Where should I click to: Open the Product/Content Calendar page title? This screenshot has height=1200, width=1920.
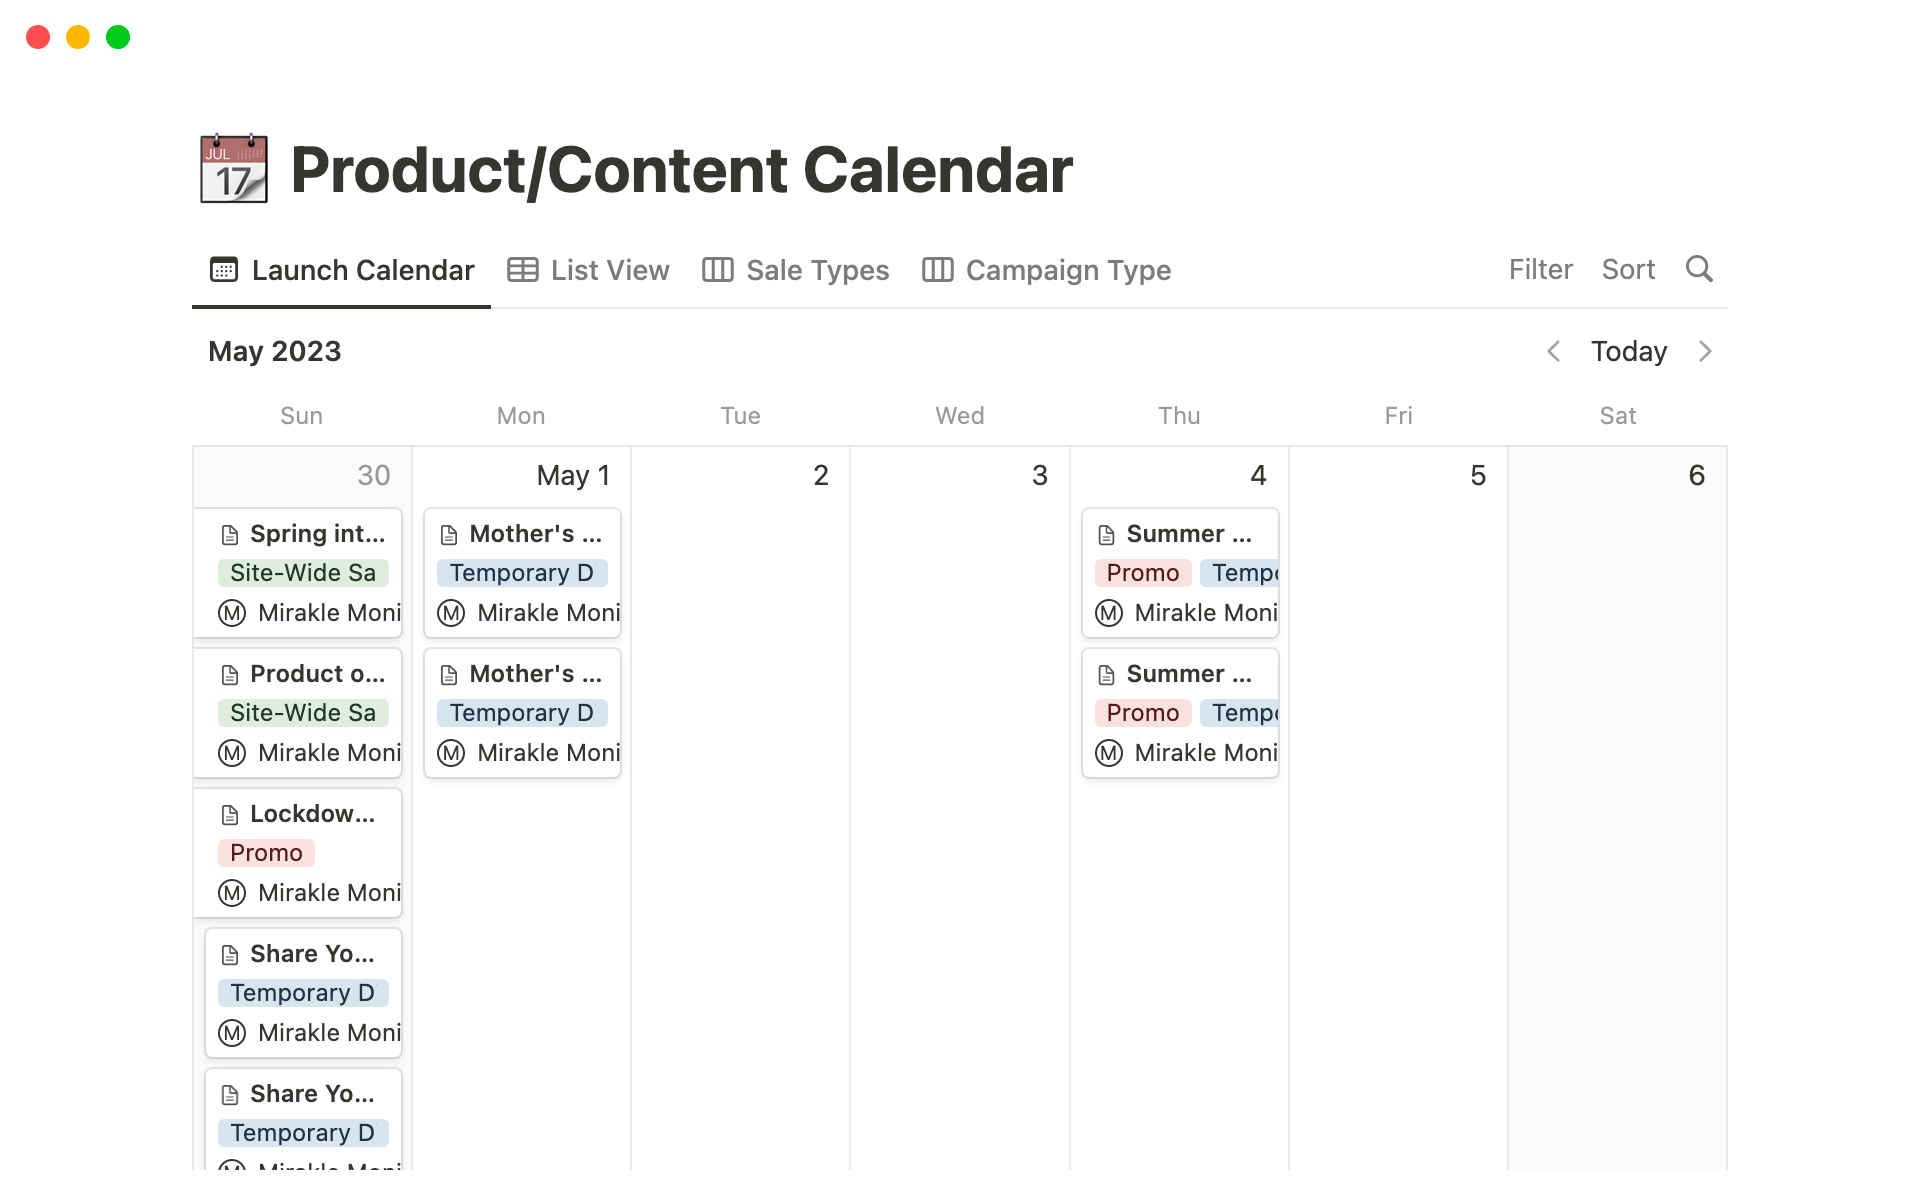click(681, 170)
